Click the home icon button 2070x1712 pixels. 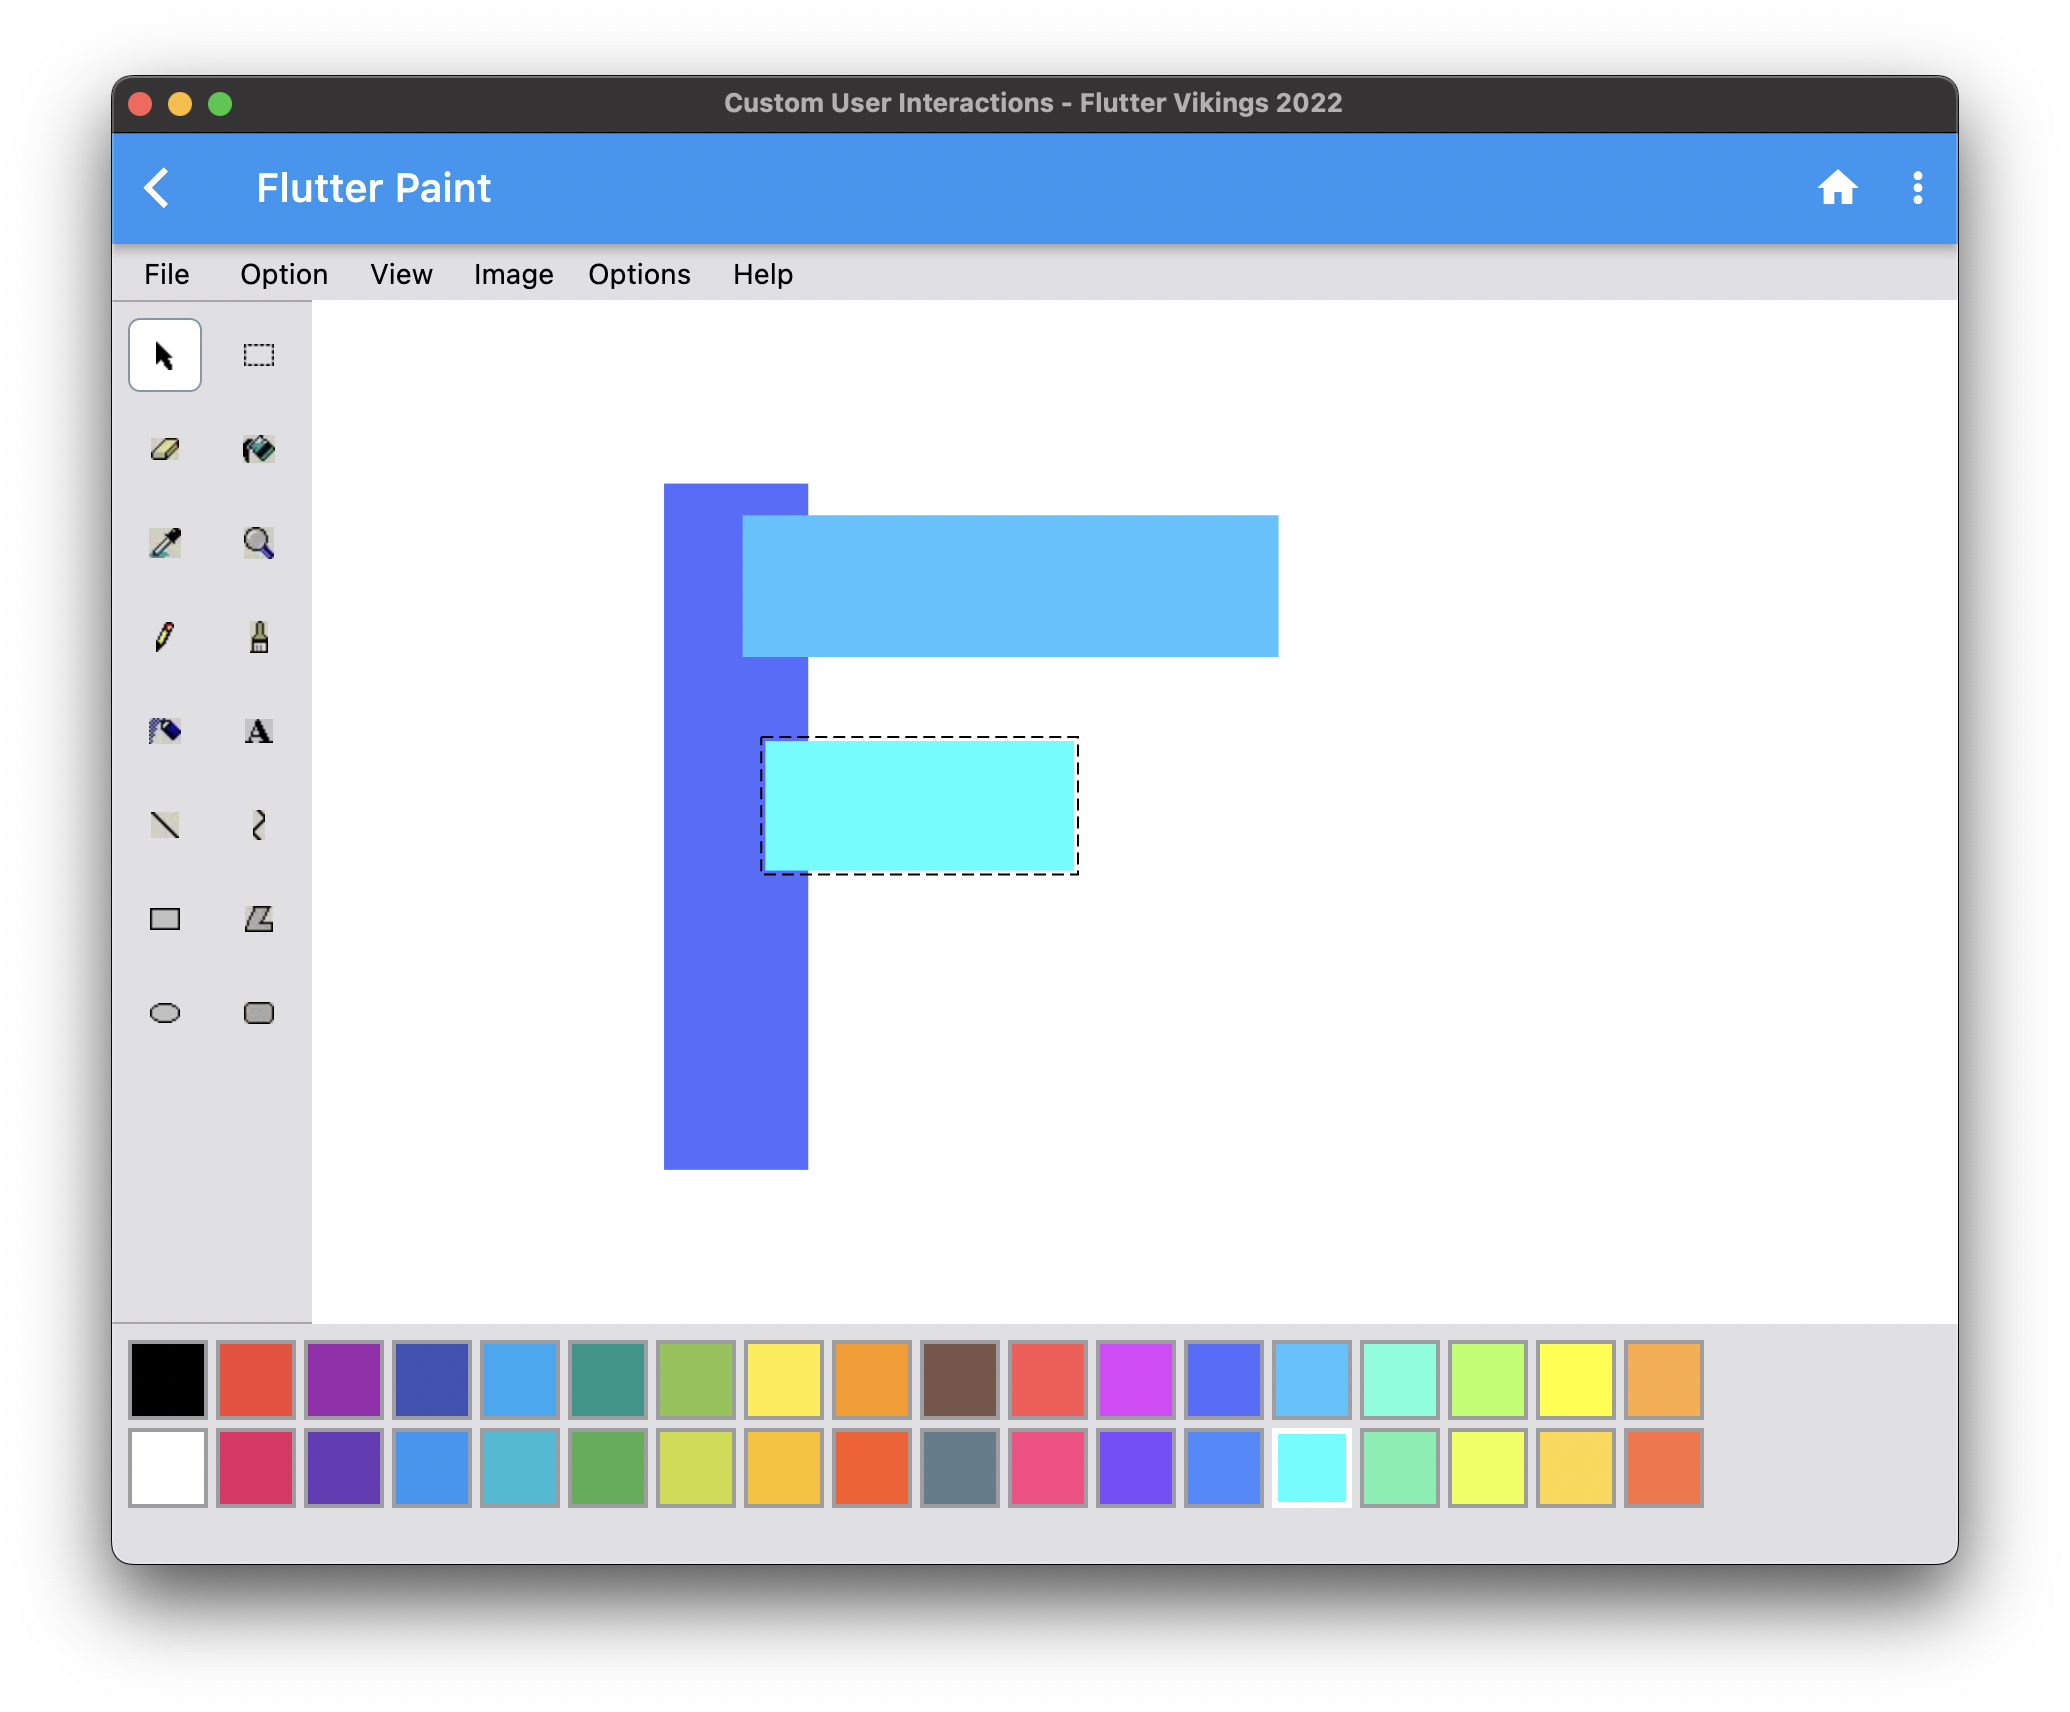click(1837, 188)
